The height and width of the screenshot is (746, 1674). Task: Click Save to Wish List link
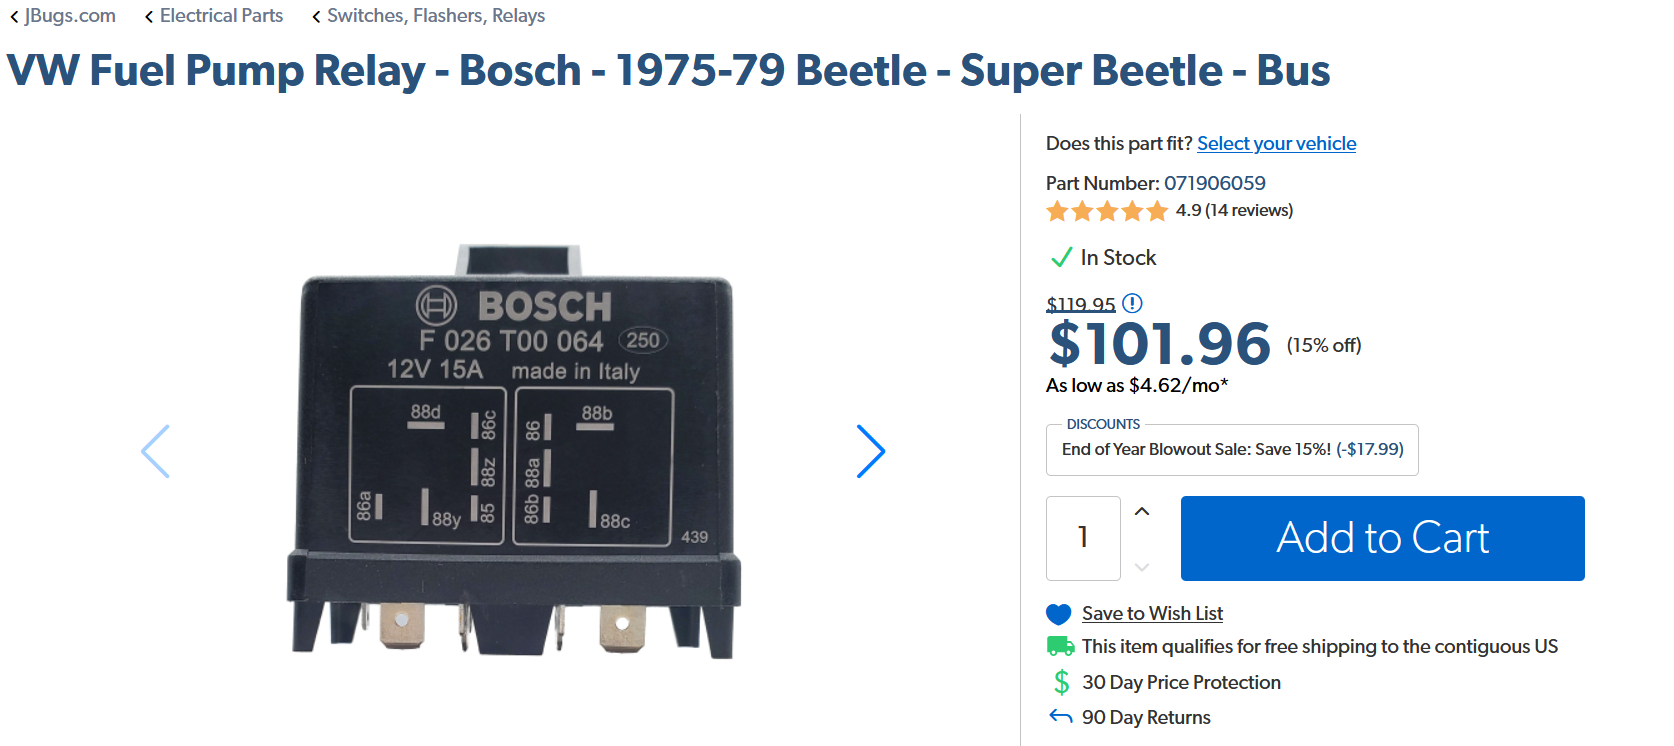point(1152,614)
